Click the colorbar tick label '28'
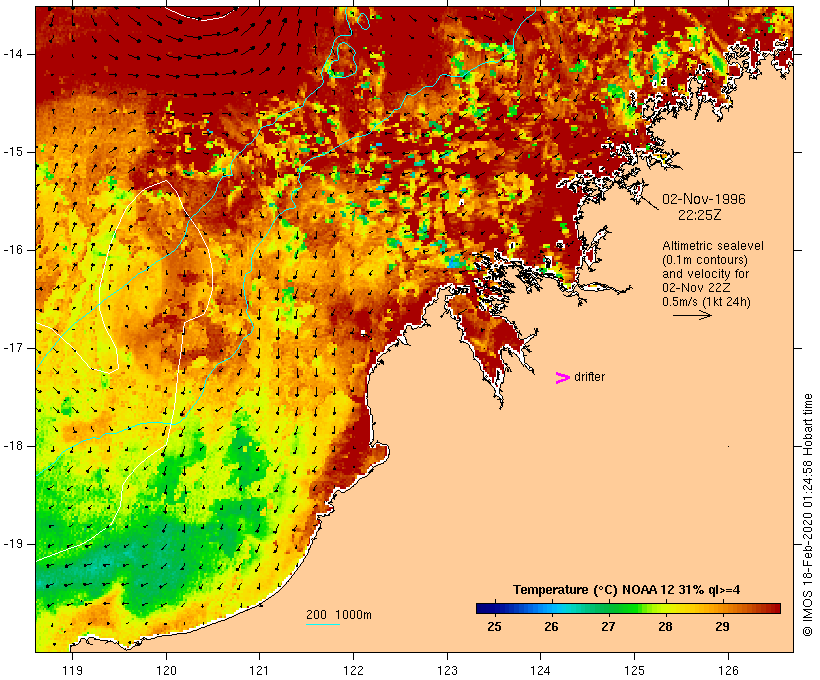The height and width of the screenshot is (680, 820). [665, 627]
